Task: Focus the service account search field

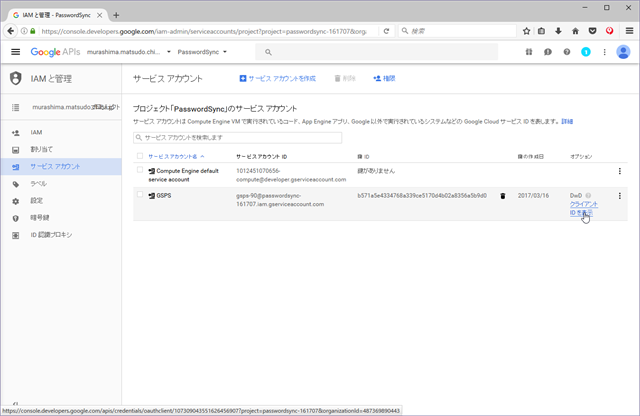Action: (x=238, y=138)
